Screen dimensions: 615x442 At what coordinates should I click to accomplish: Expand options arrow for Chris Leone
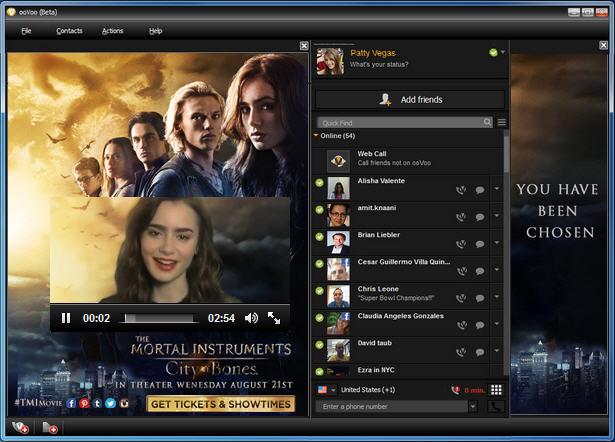pyautogui.click(x=496, y=297)
